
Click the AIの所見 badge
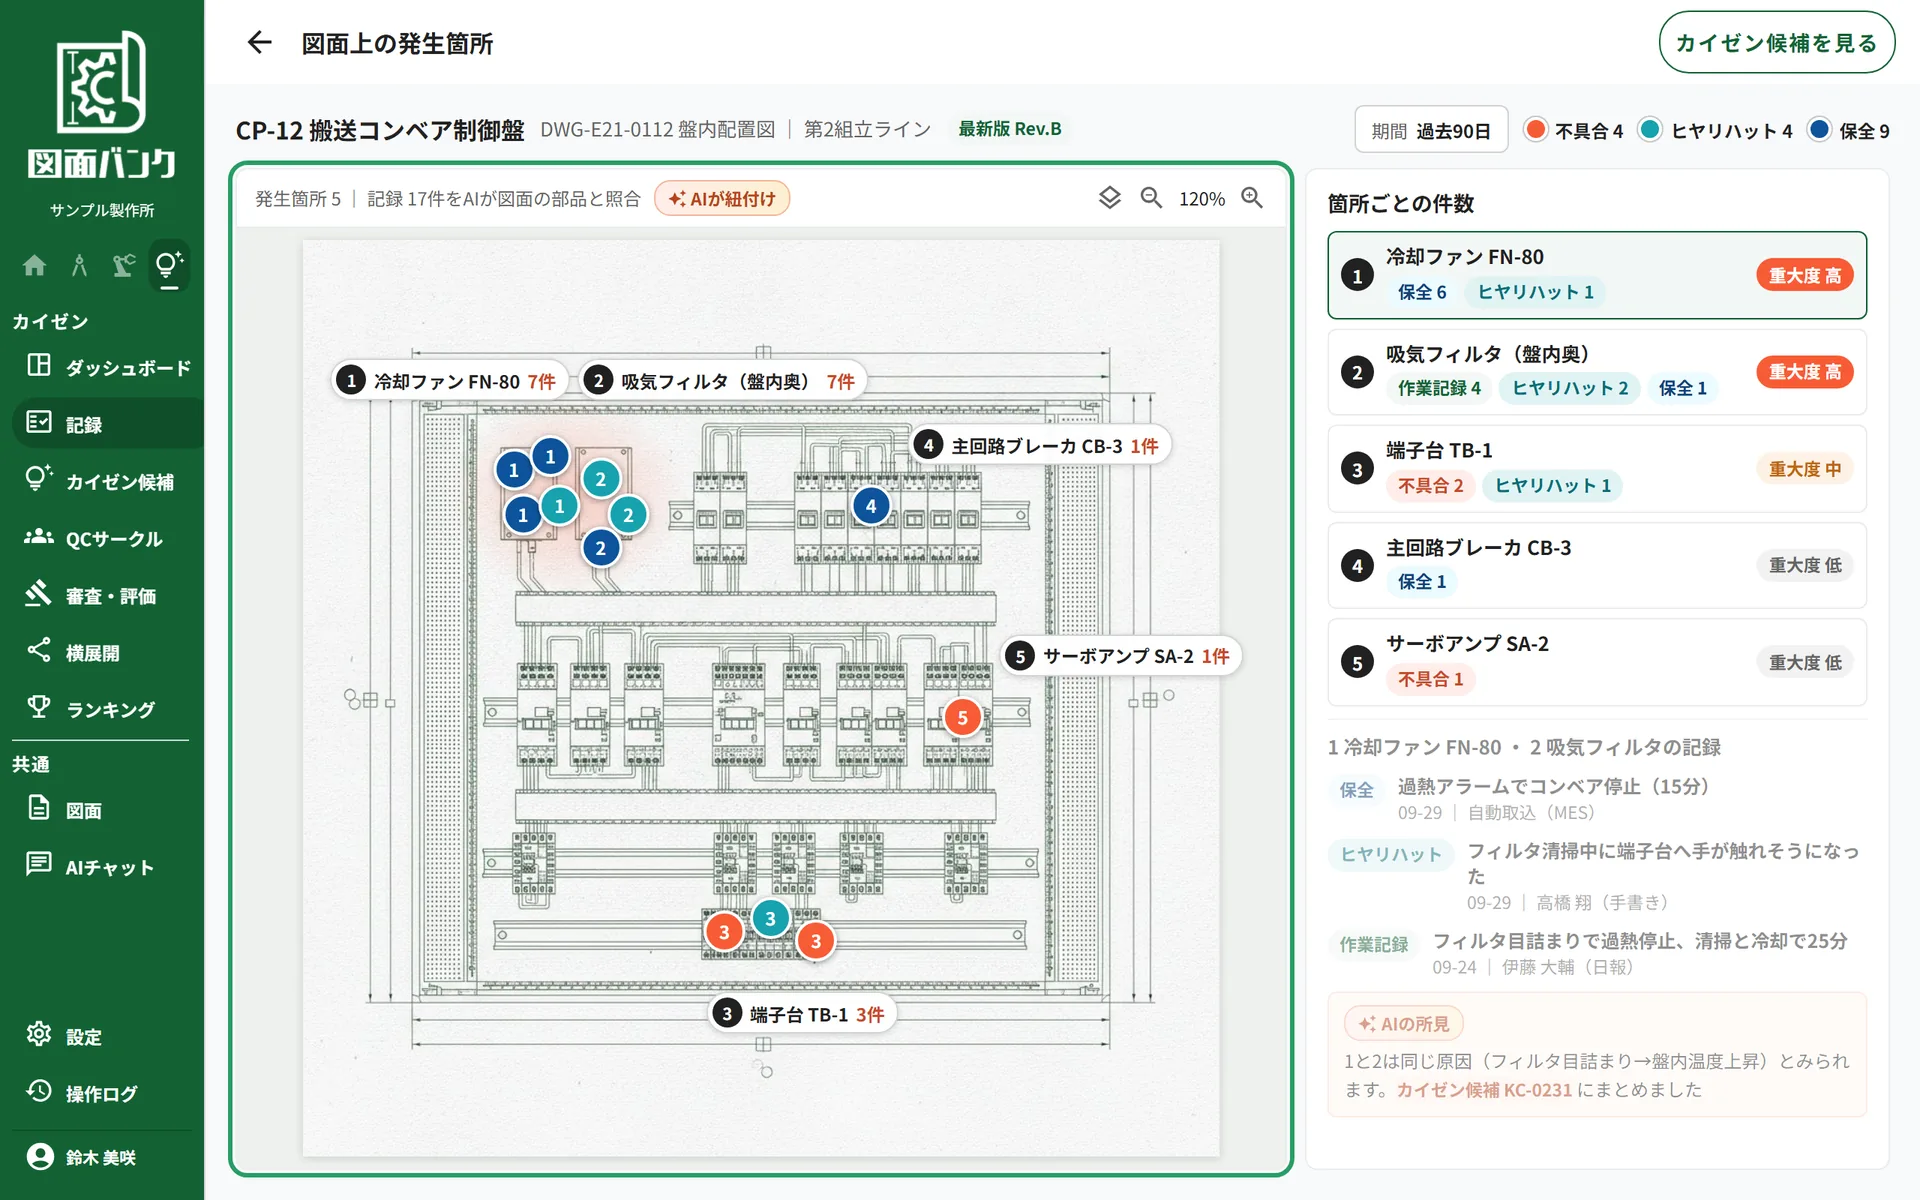click(x=1404, y=1024)
